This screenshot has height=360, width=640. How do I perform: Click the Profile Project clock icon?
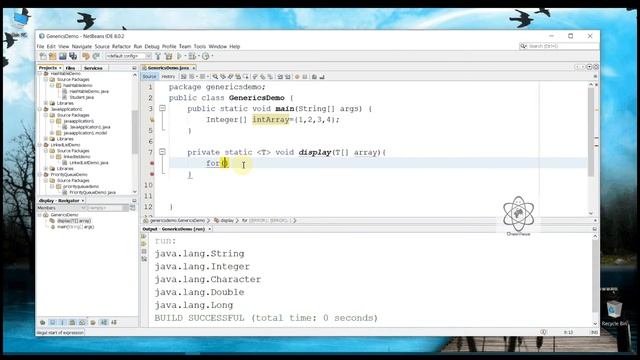click(206, 56)
